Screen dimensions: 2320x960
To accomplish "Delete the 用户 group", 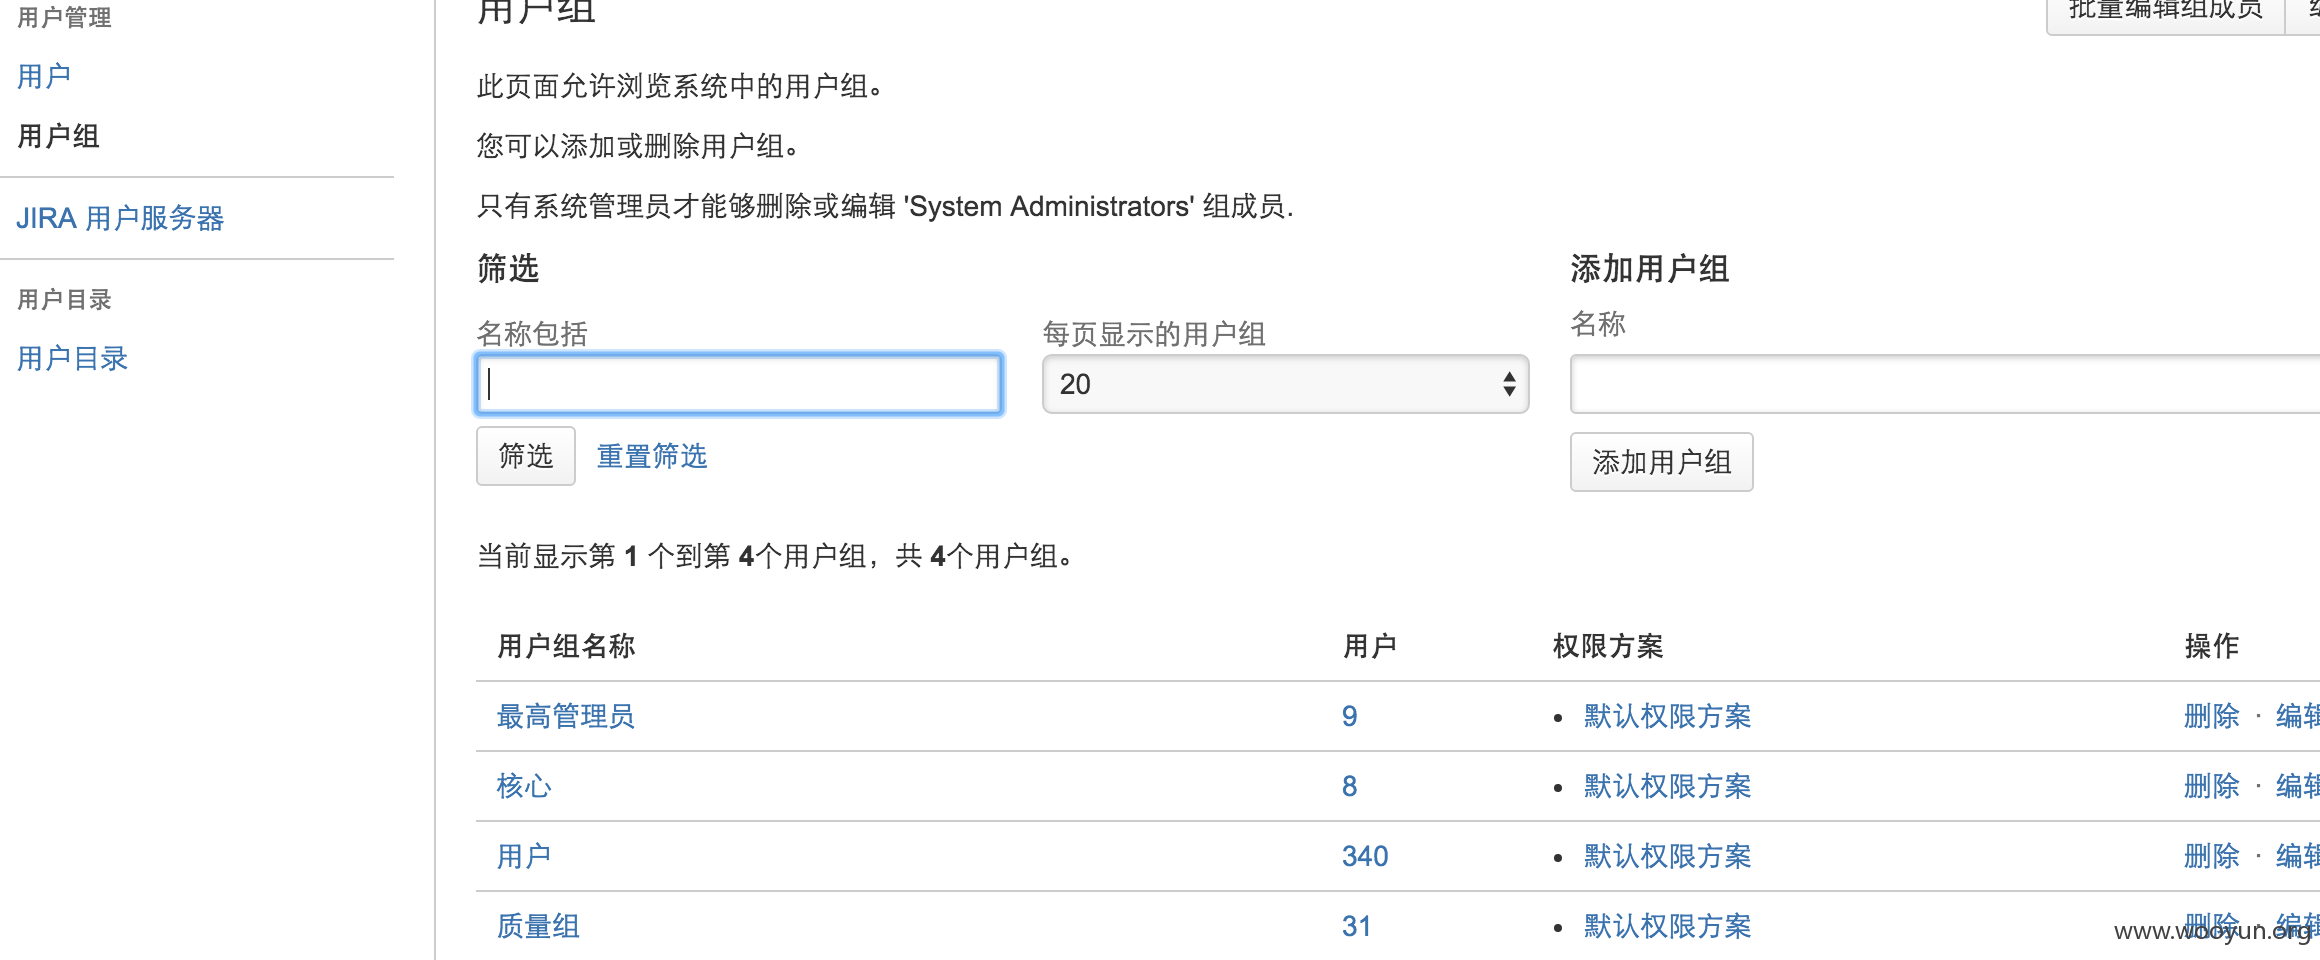I will click(x=2212, y=856).
